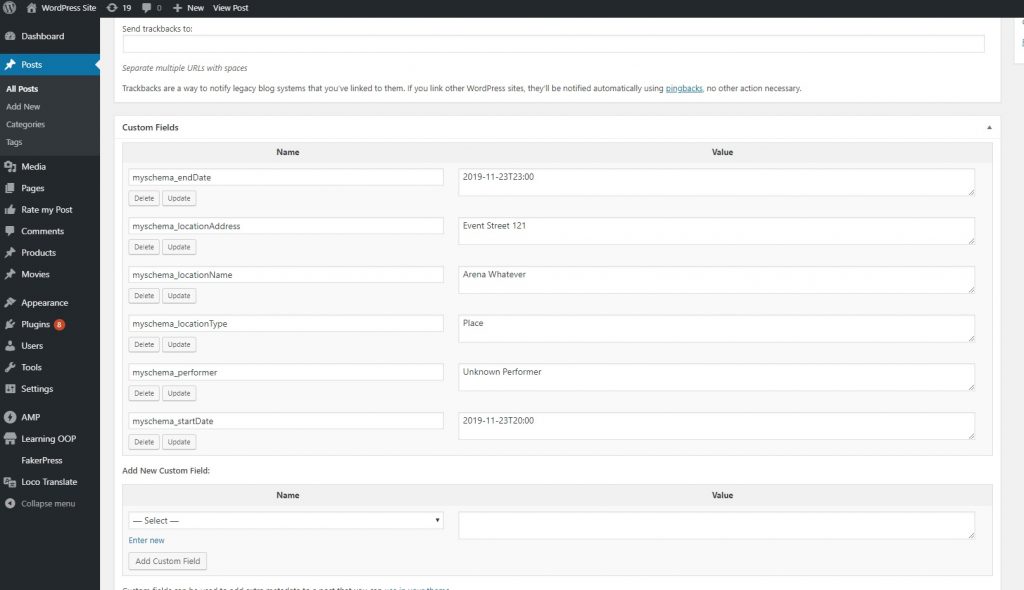Click the Rate my Post thumbs-up icon

pos(10,210)
